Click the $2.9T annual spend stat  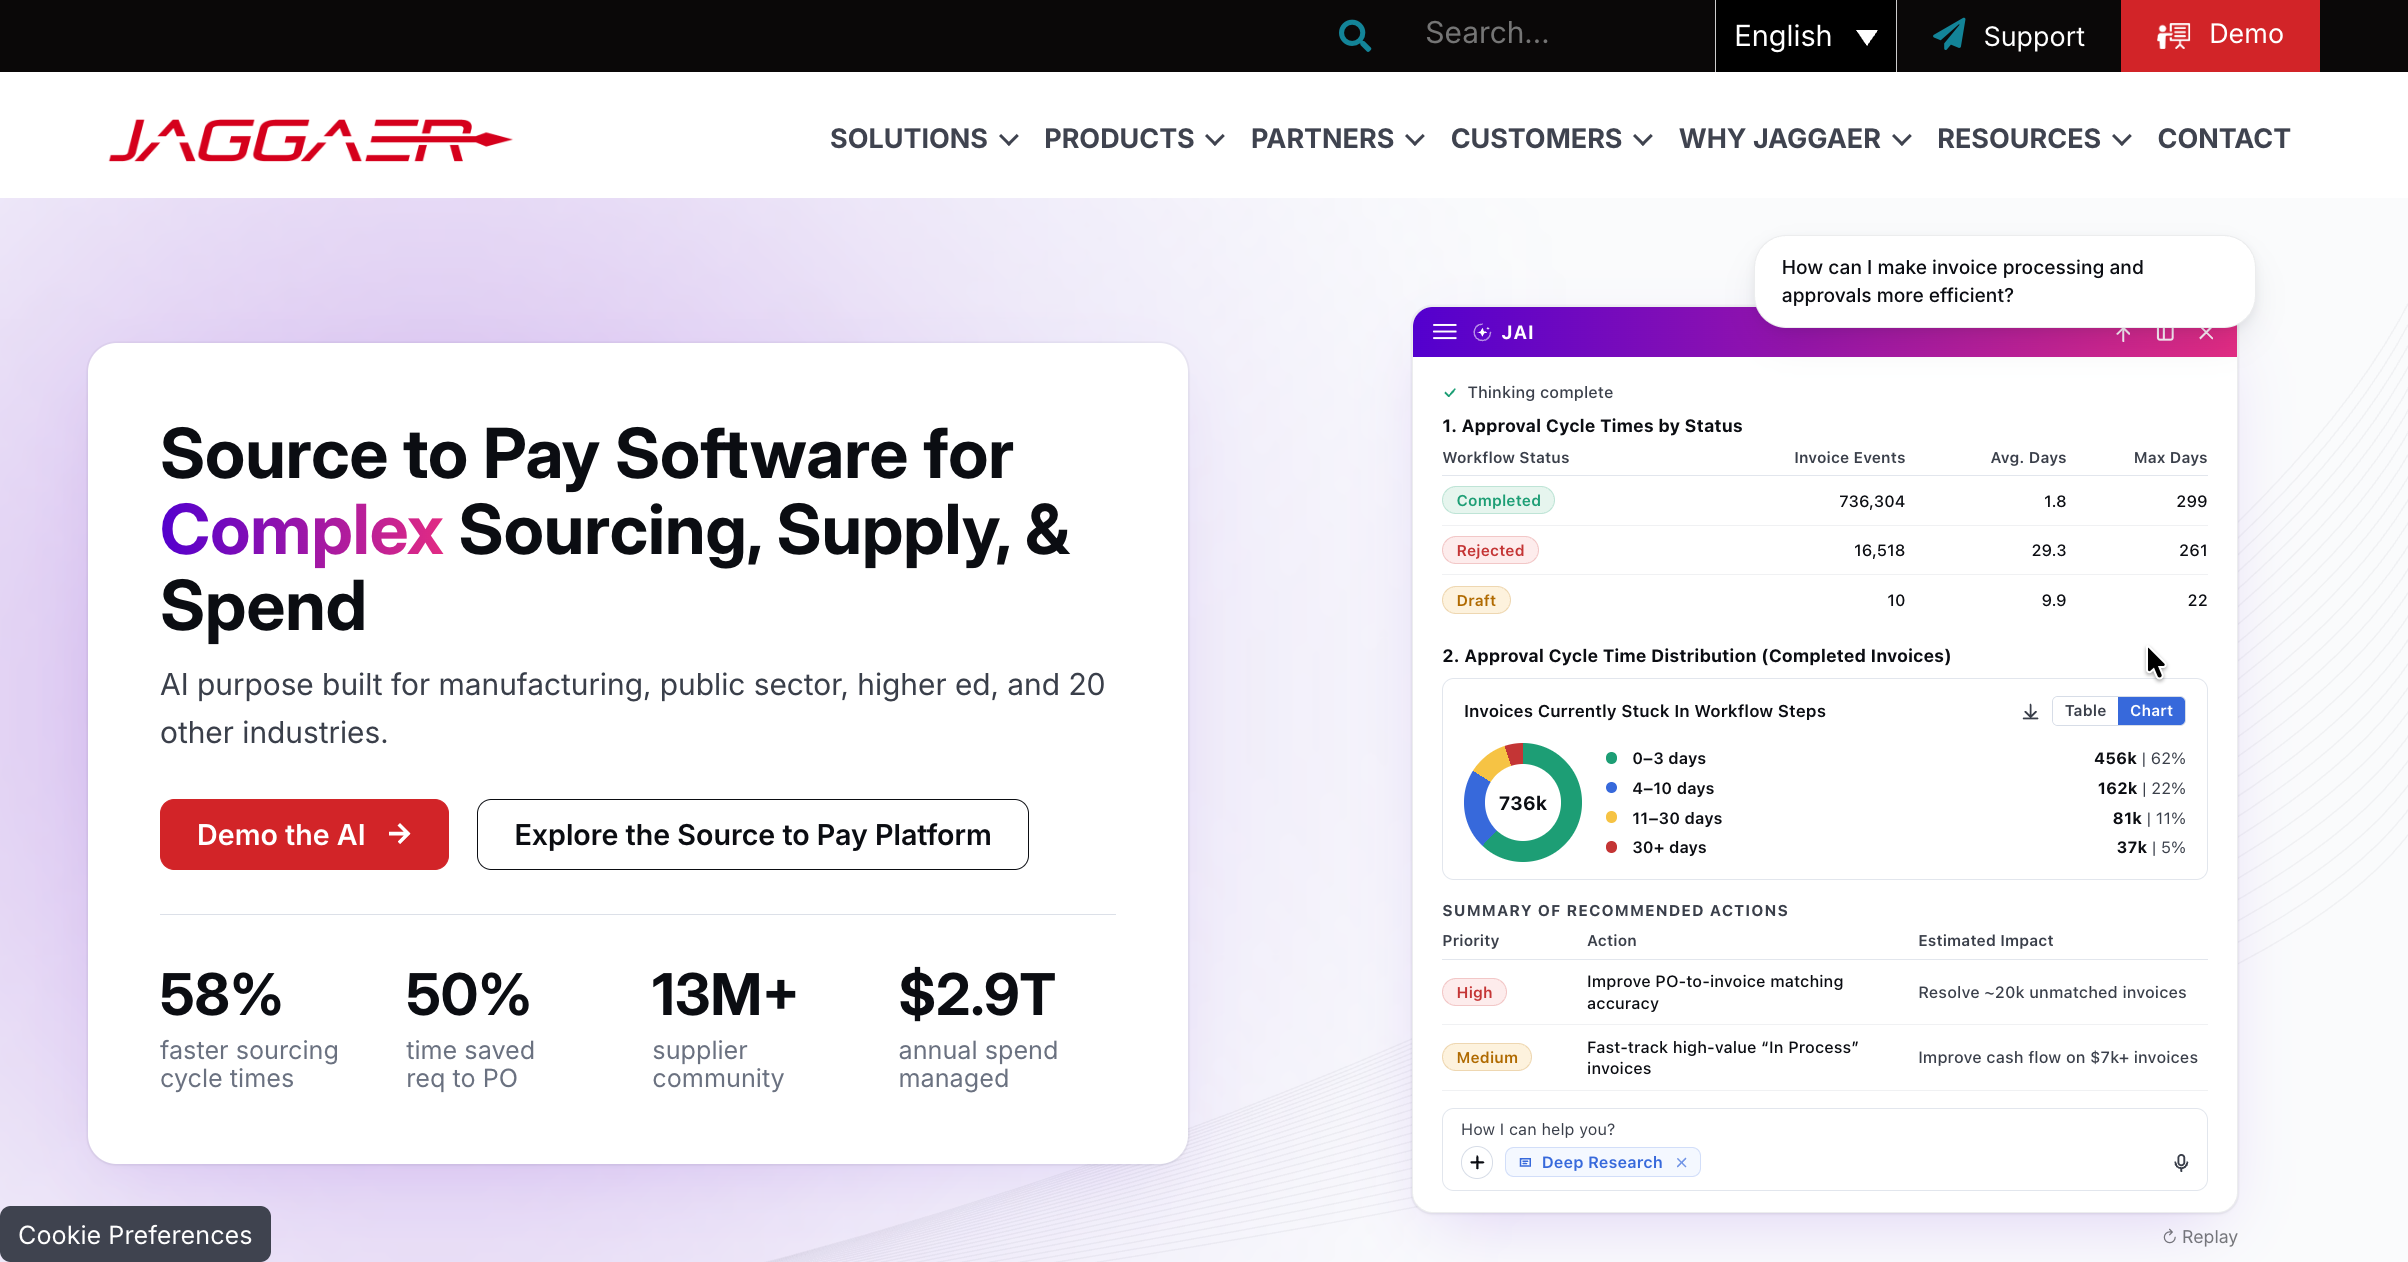point(978,1029)
